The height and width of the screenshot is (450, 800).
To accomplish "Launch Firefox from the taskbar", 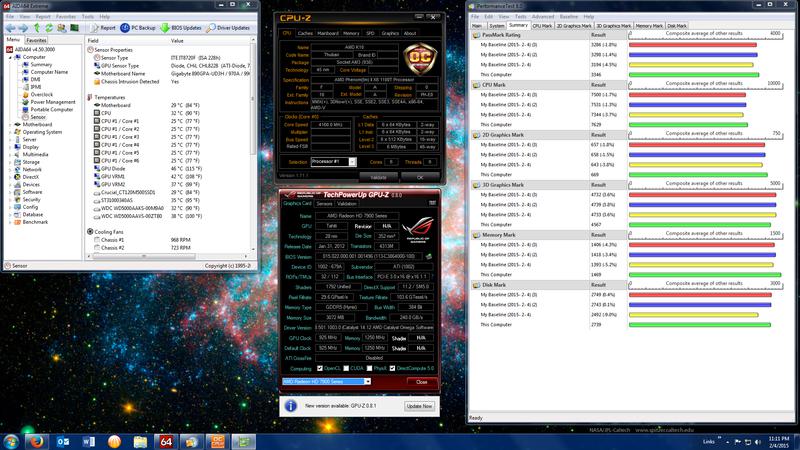I will (x=37, y=441).
